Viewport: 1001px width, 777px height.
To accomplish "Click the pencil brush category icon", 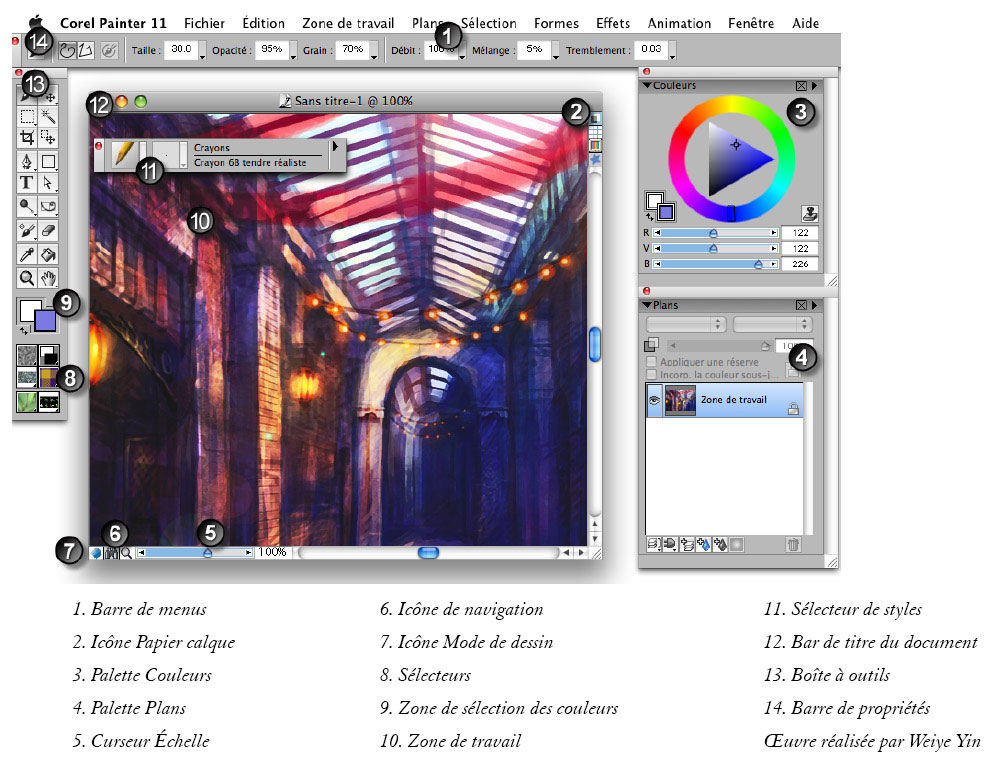I will pos(123,155).
